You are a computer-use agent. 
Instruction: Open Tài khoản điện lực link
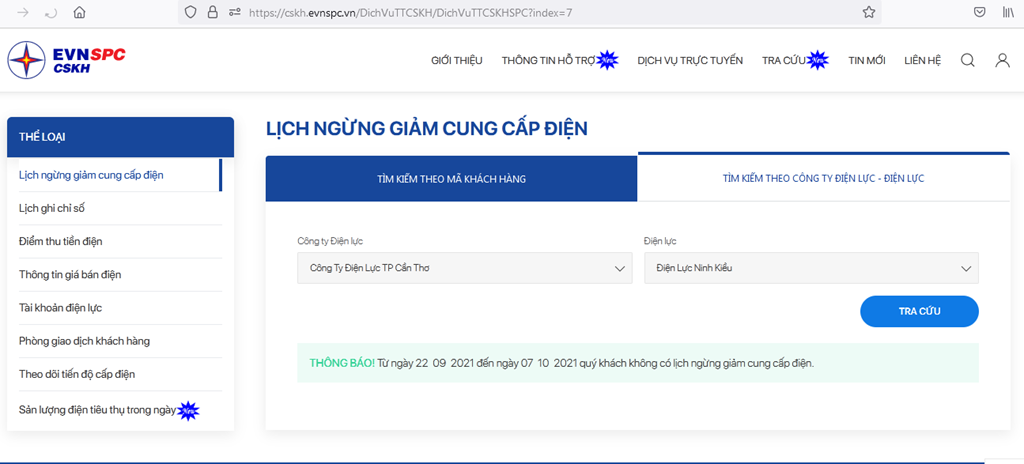61,308
